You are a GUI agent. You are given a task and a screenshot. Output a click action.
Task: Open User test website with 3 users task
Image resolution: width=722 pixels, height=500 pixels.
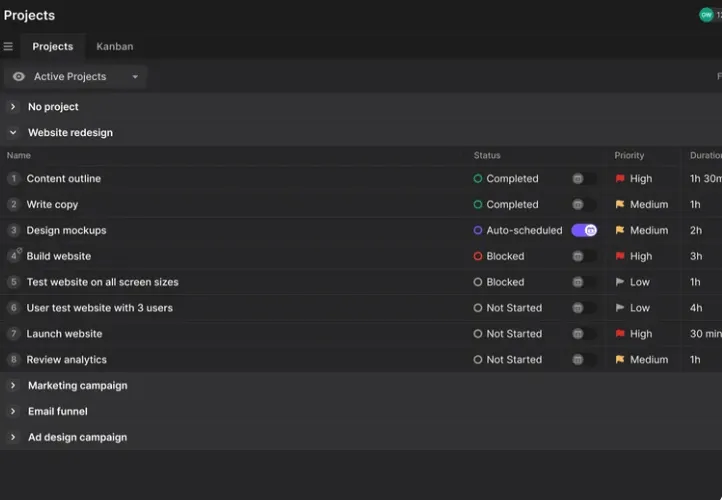[99, 308]
